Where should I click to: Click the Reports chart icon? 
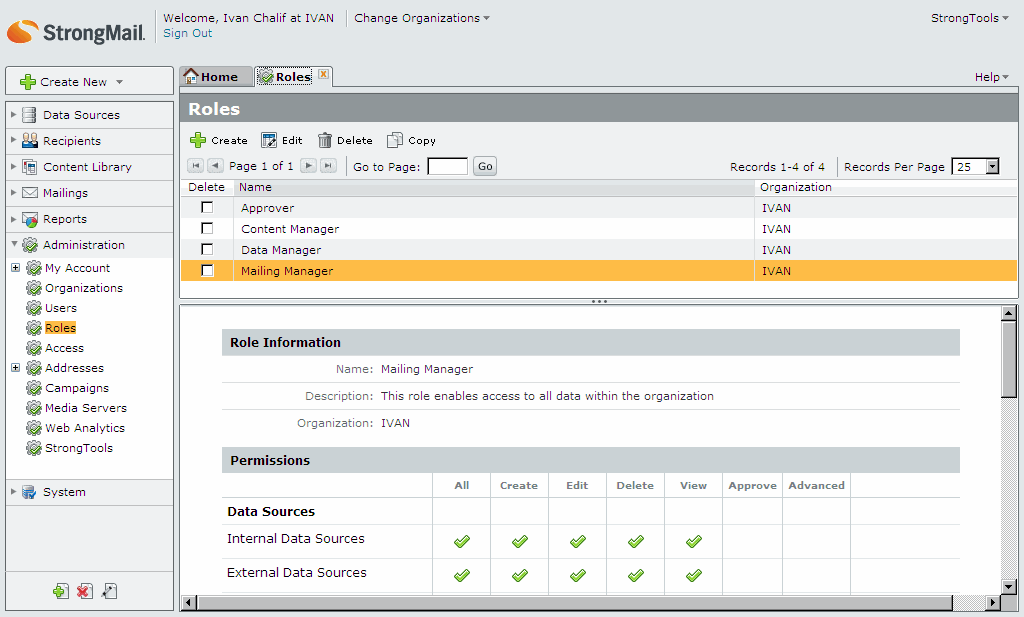(x=29, y=219)
